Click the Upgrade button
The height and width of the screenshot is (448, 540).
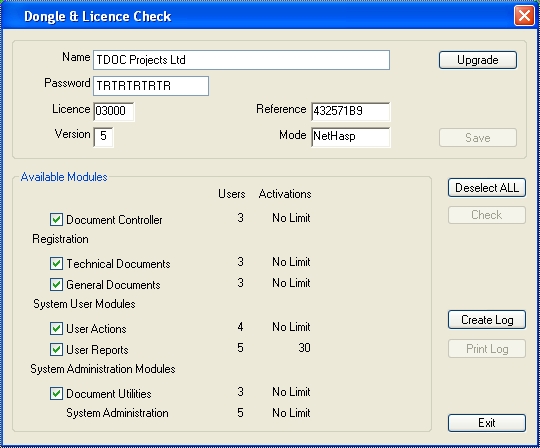478,60
